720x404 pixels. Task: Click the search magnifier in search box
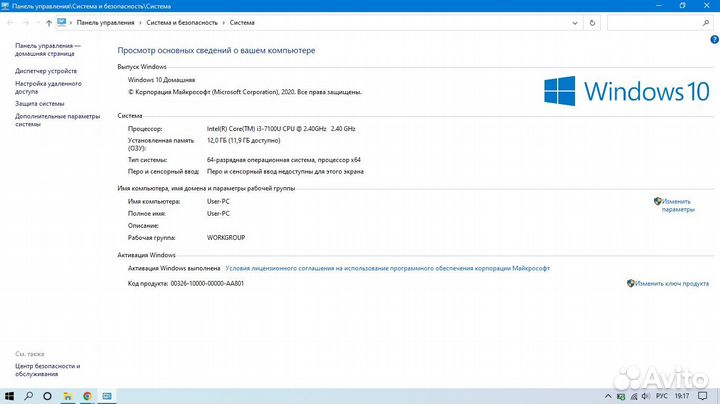pyautogui.click(x=706, y=22)
